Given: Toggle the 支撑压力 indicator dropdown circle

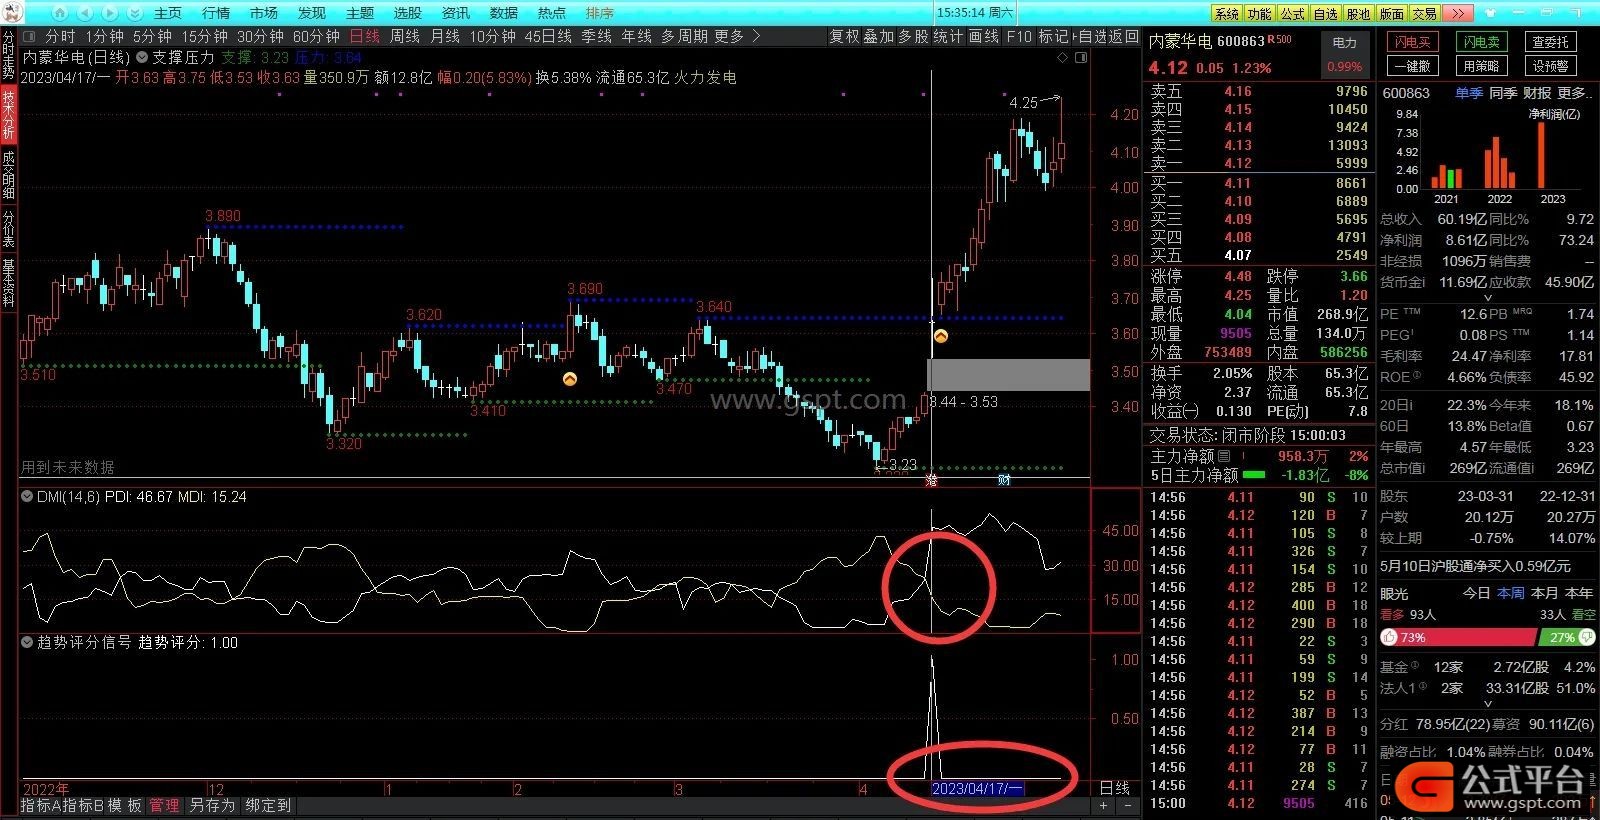Looking at the screenshot, I should point(141,58).
